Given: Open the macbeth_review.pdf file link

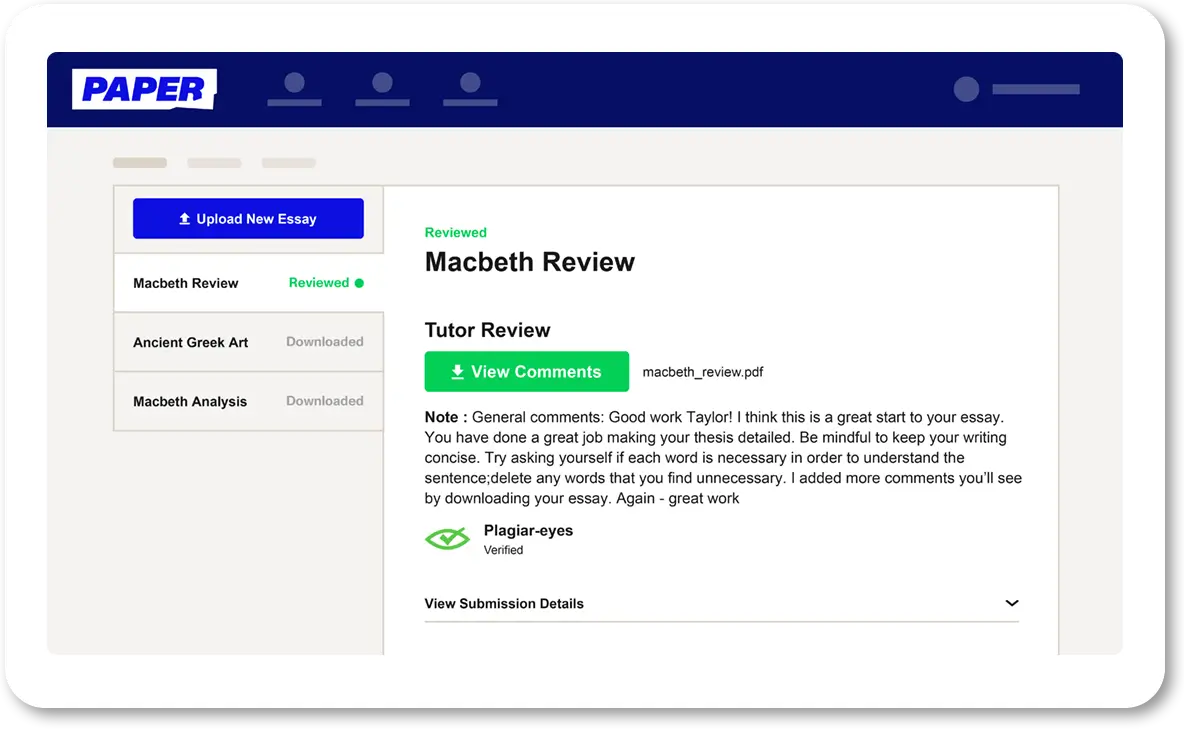Looking at the screenshot, I should pyautogui.click(x=703, y=371).
